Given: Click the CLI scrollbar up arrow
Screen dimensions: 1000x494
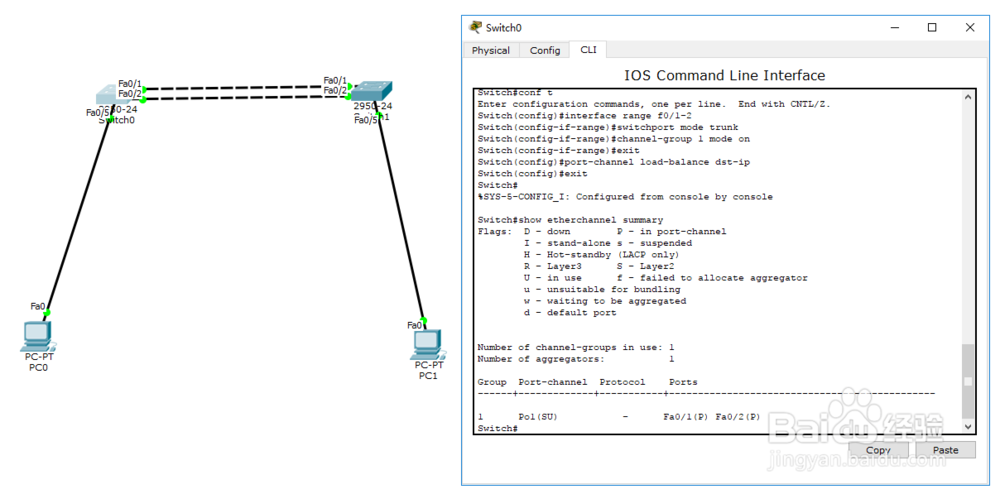Looking at the screenshot, I should [x=968, y=97].
